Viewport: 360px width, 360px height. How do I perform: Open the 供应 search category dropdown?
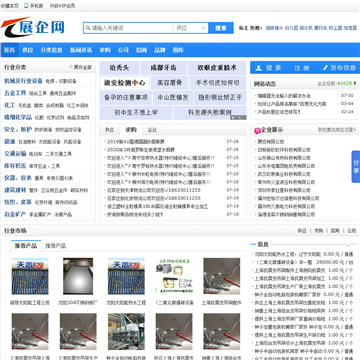(x=191, y=28)
